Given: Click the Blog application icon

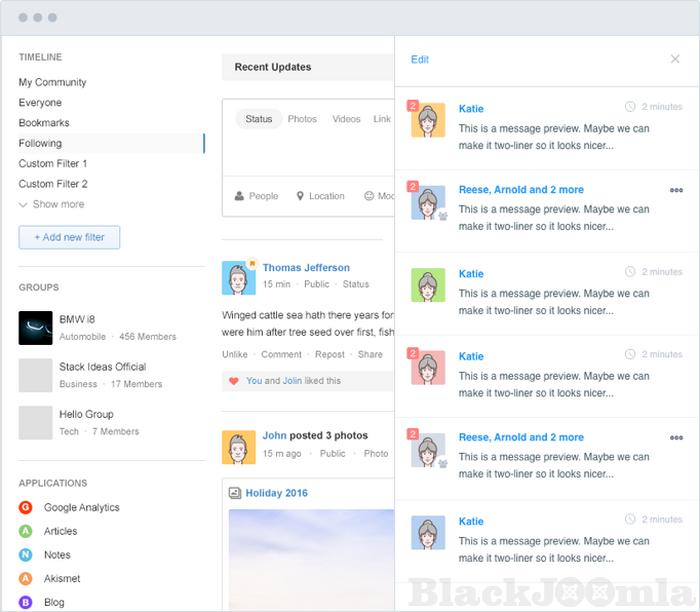Looking at the screenshot, I should [x=26, y=602].
